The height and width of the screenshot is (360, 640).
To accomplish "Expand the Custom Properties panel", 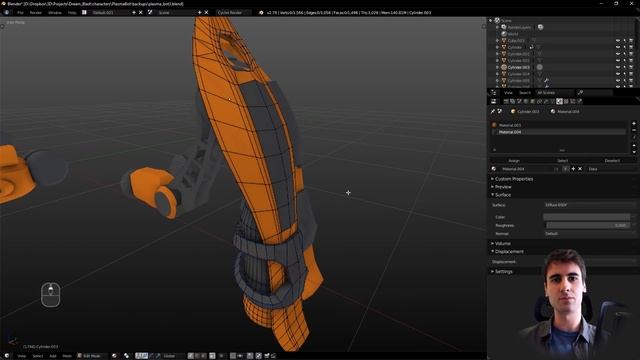I will click(x=513, y=179).
